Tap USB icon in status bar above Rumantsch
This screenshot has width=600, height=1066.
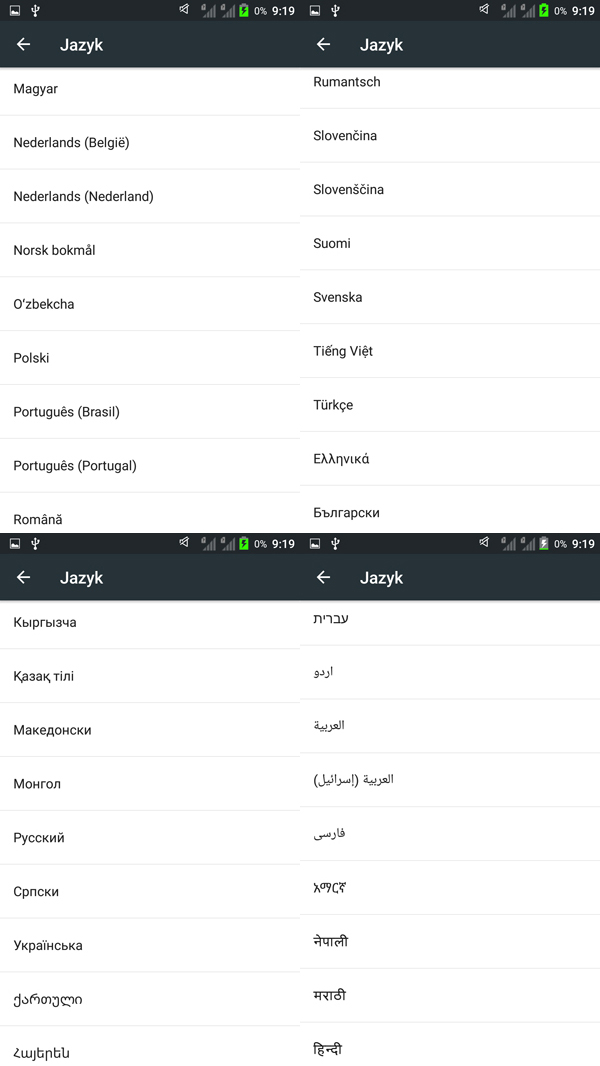[x=335, y=10]
